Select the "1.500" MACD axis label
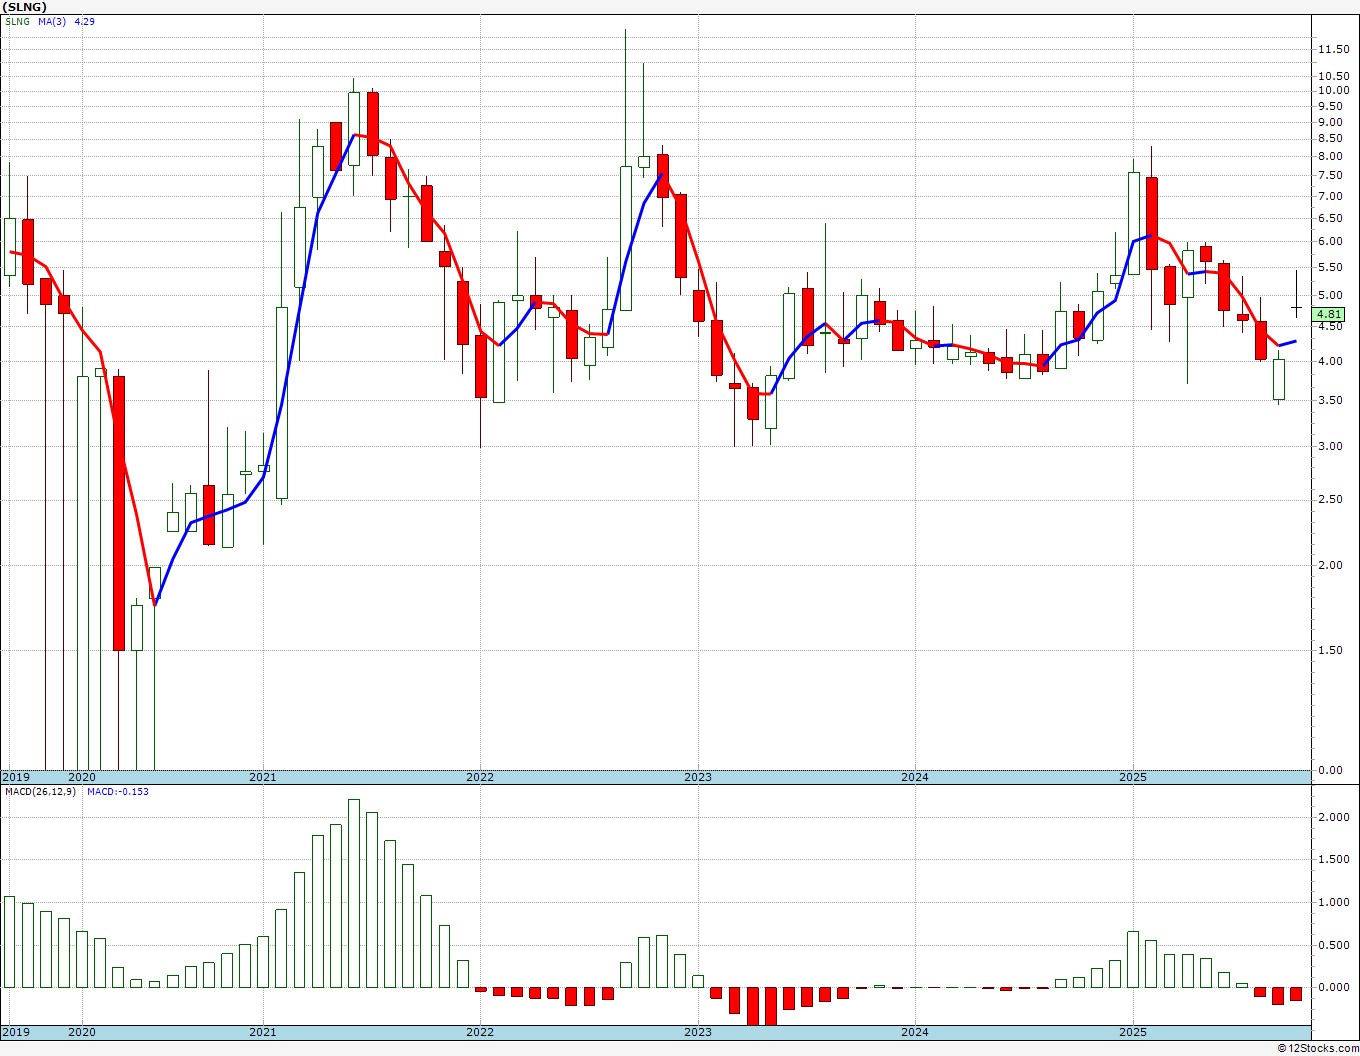This screenshot has width=1360, height=1056. (x=1334, y=860)
